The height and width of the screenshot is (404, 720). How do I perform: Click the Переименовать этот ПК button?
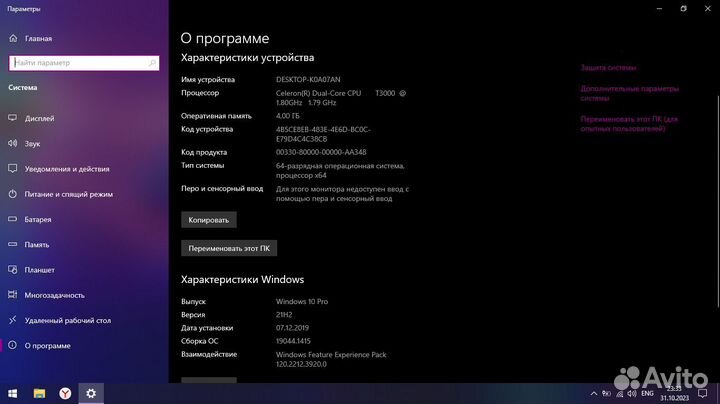click(229, 248)
